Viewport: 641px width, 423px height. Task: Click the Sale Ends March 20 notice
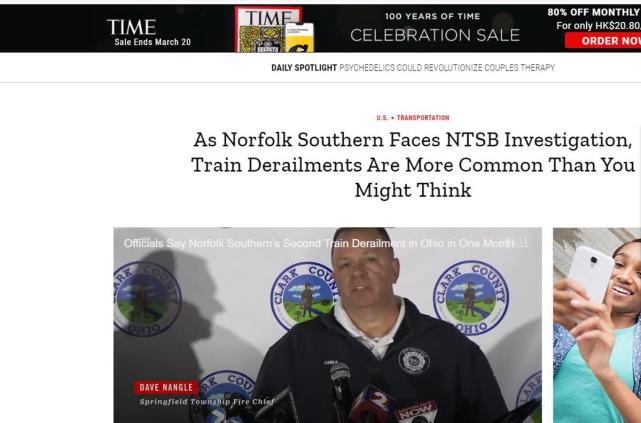tap(152, 42)
